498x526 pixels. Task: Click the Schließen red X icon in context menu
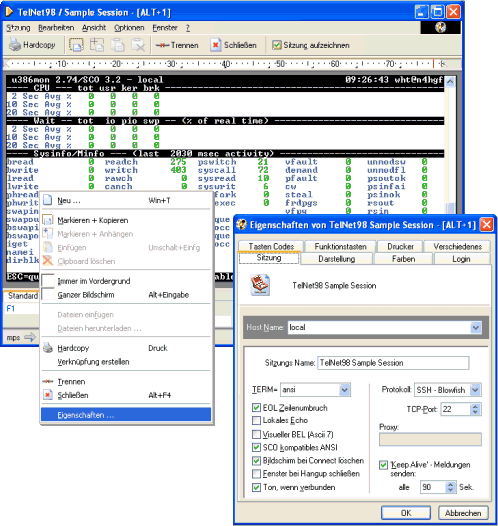point(48,395)
